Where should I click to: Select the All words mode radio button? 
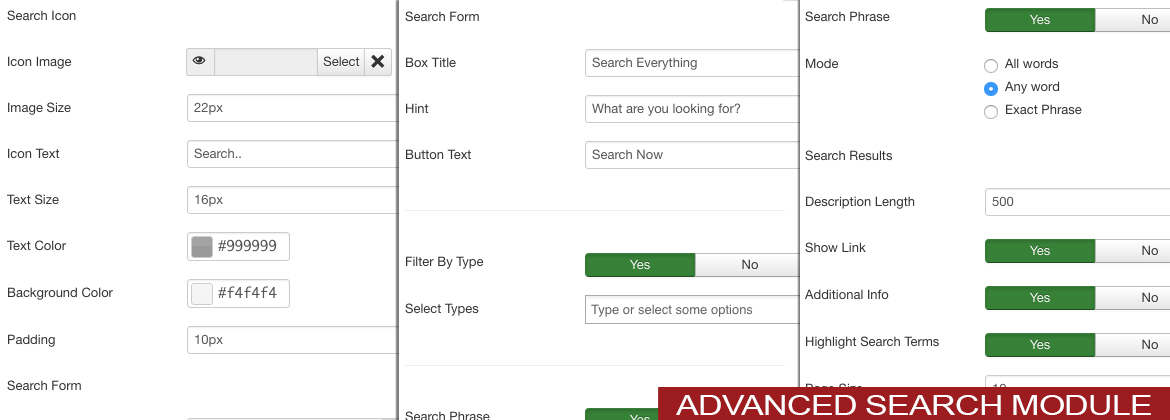point(991,65)
